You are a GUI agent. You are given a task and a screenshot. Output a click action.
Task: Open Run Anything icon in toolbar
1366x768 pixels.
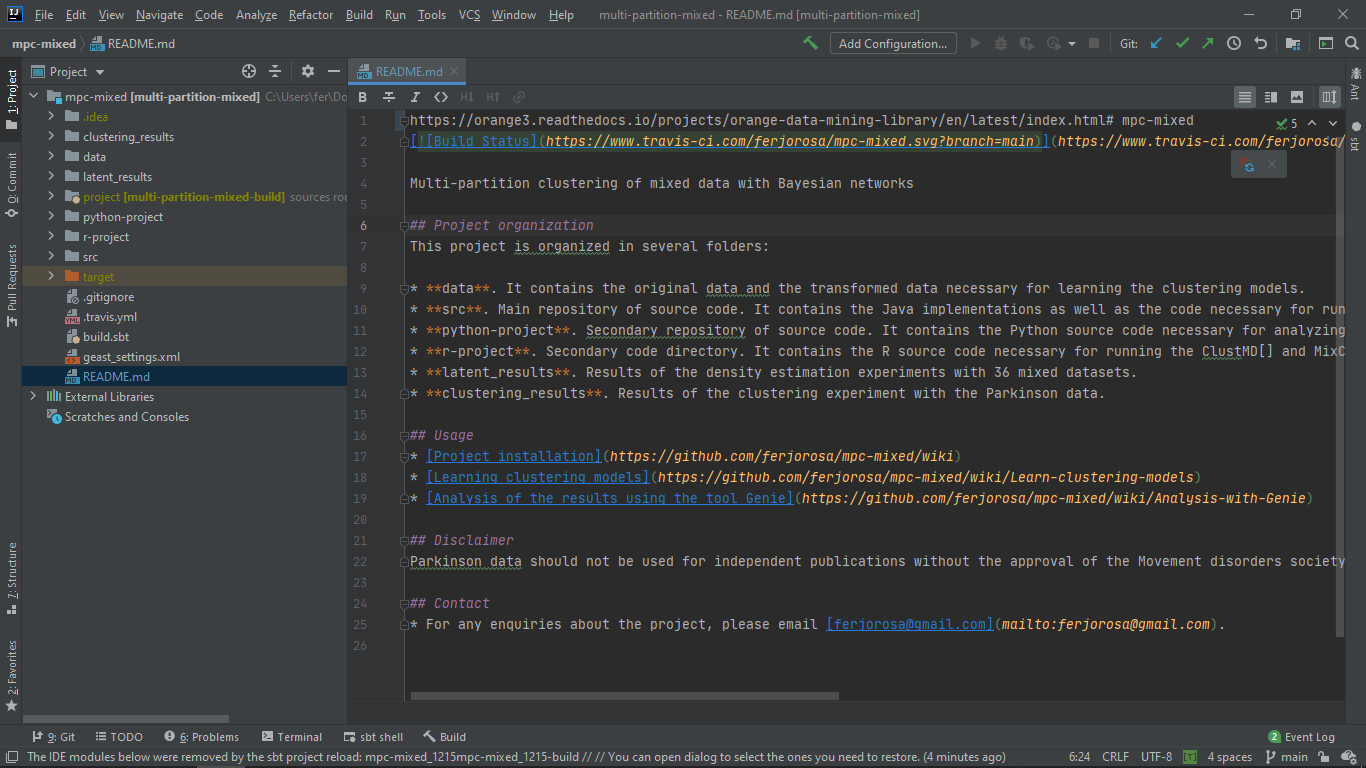[1325, 43]
